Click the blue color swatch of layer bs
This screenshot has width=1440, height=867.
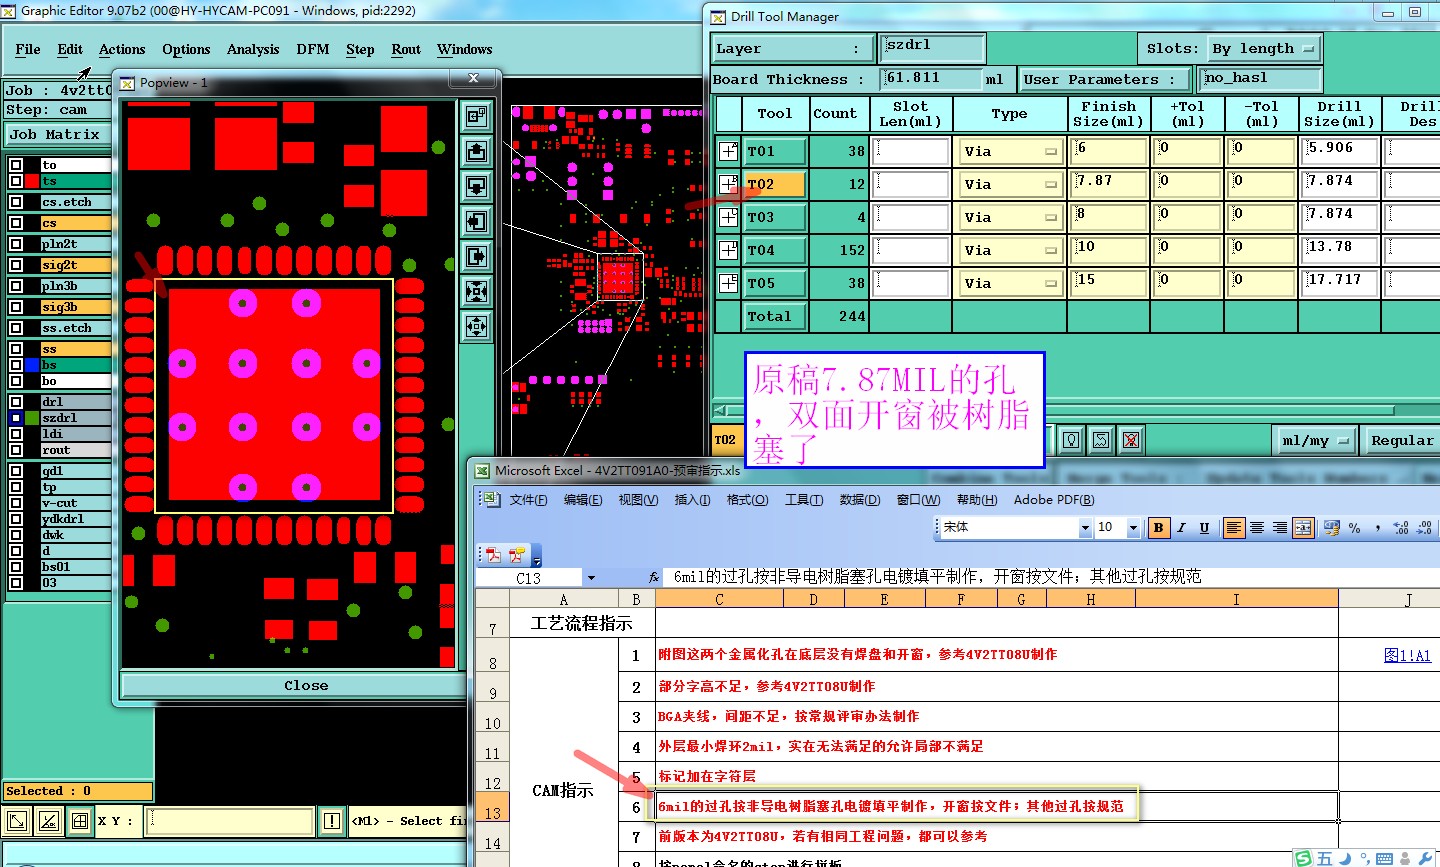[x=33, y=365]
